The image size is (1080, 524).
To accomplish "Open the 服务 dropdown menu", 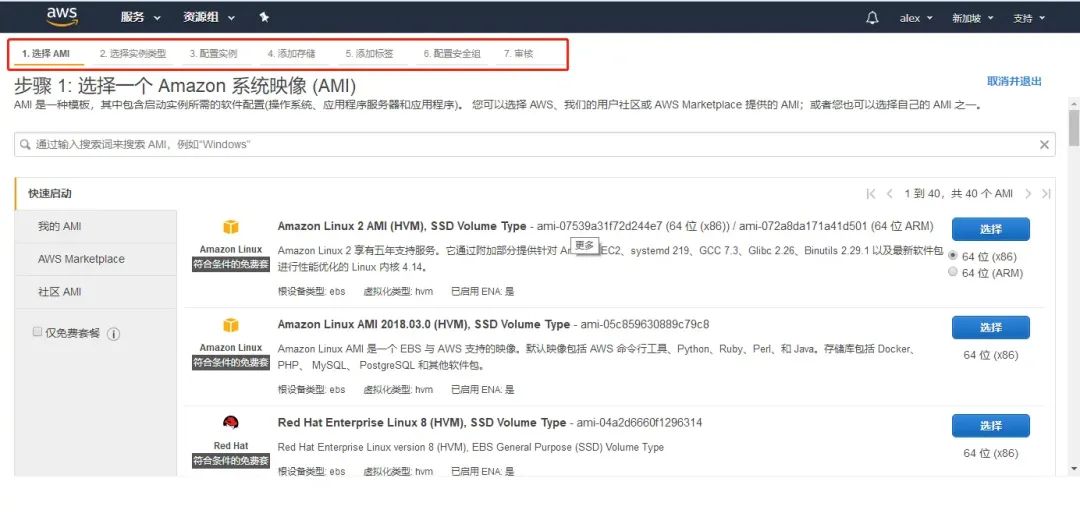I will click(141, 17).
